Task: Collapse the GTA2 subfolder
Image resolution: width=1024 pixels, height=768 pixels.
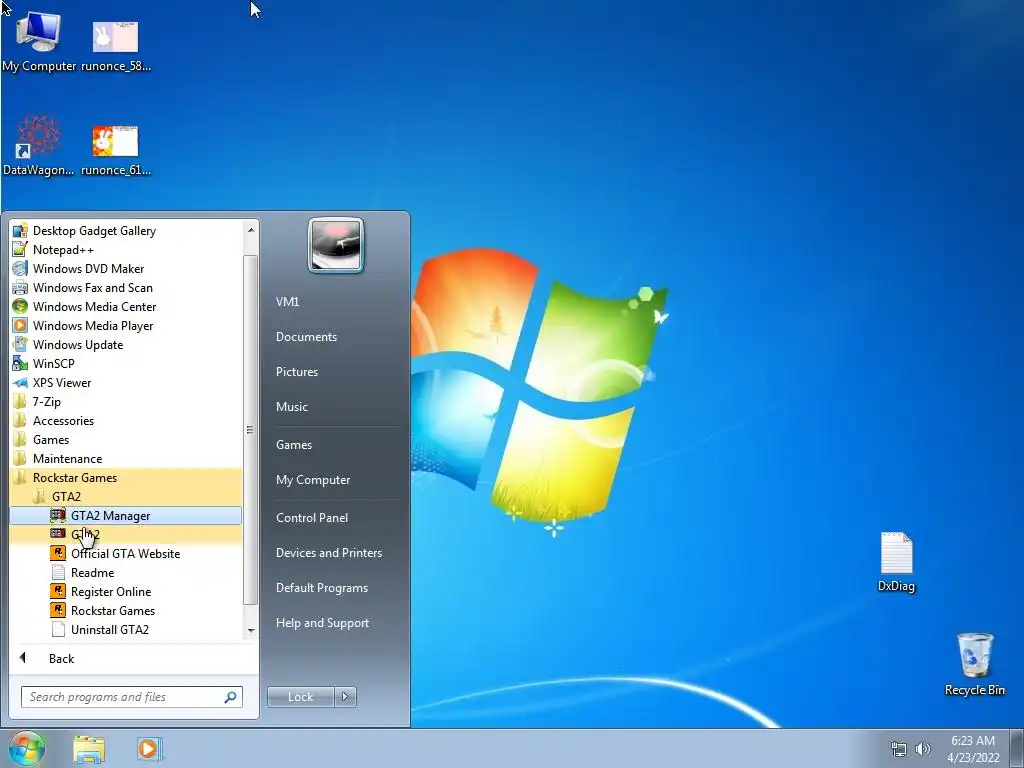Action: (125, 496)
